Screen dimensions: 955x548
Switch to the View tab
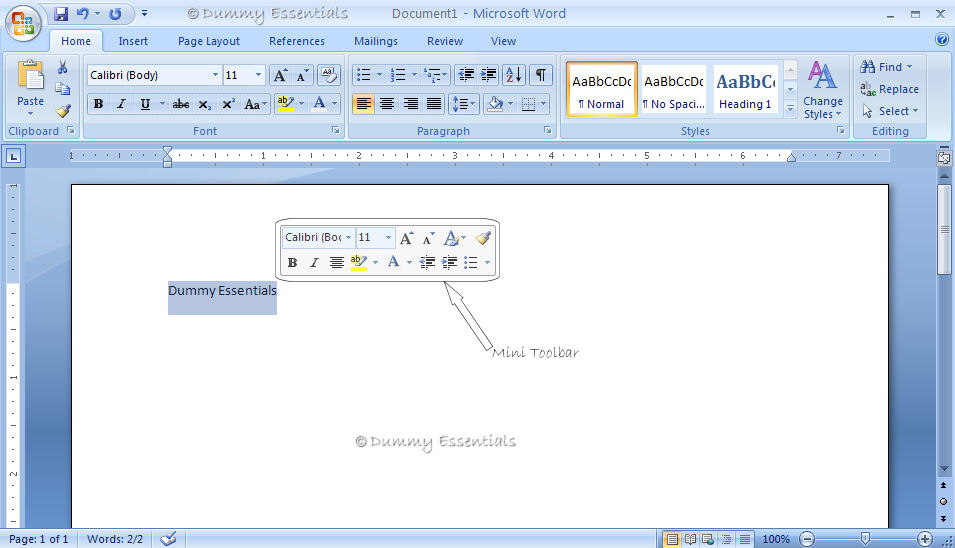coord(503,41)
